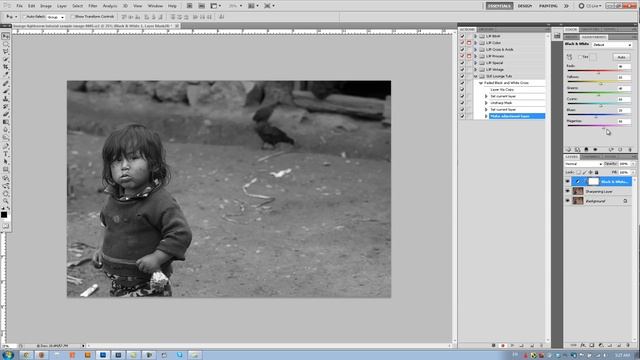Screen dimensions: 640x360
Task: Click the Layer Via Copy action step
Action: (x=502, y=89)
